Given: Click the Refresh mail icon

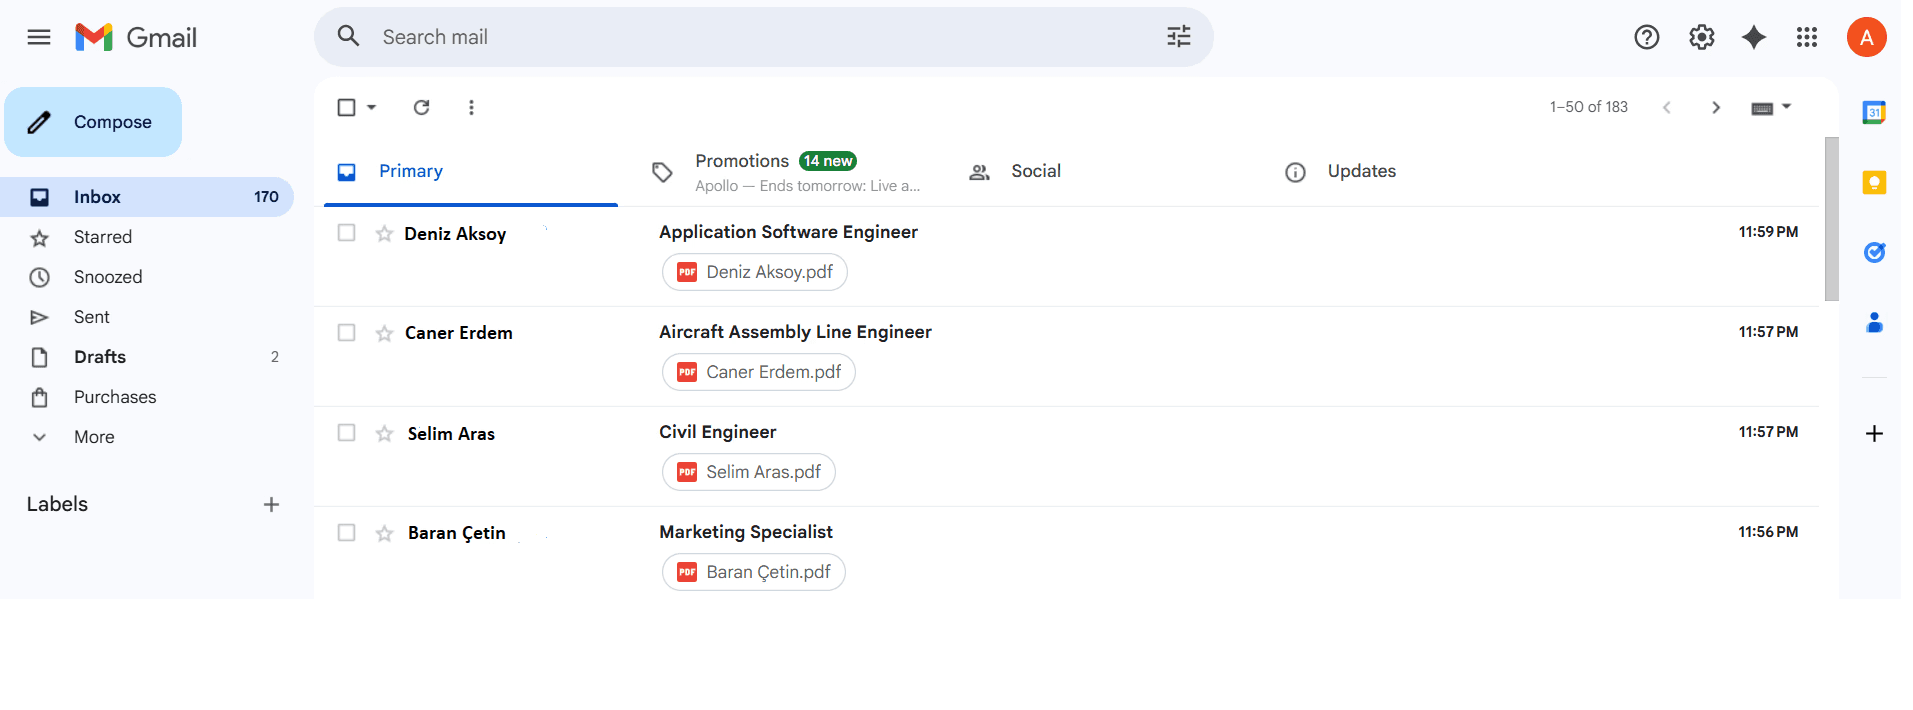Looking at the screenshot, I should click(x=422, y=107).
